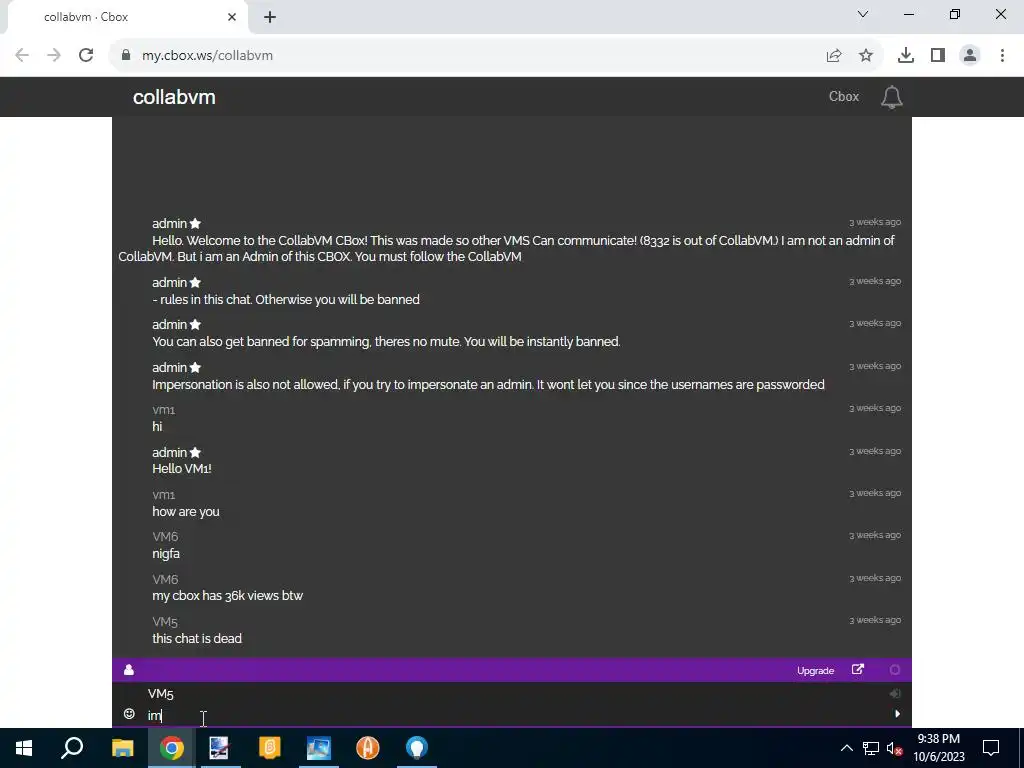The image size is (1024, 768).
Task: Click Chrome icon in taskbar
Action: pos(172,748)
